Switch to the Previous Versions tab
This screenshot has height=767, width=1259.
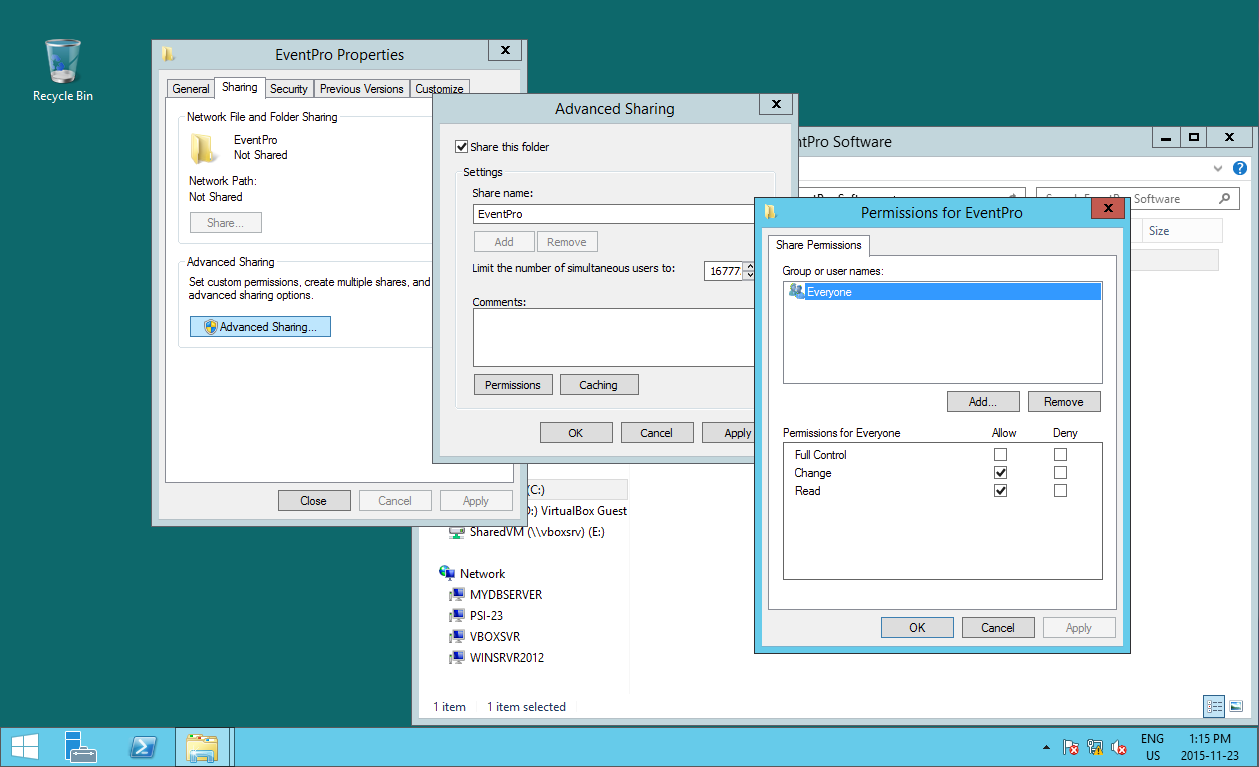click(361, 89)
